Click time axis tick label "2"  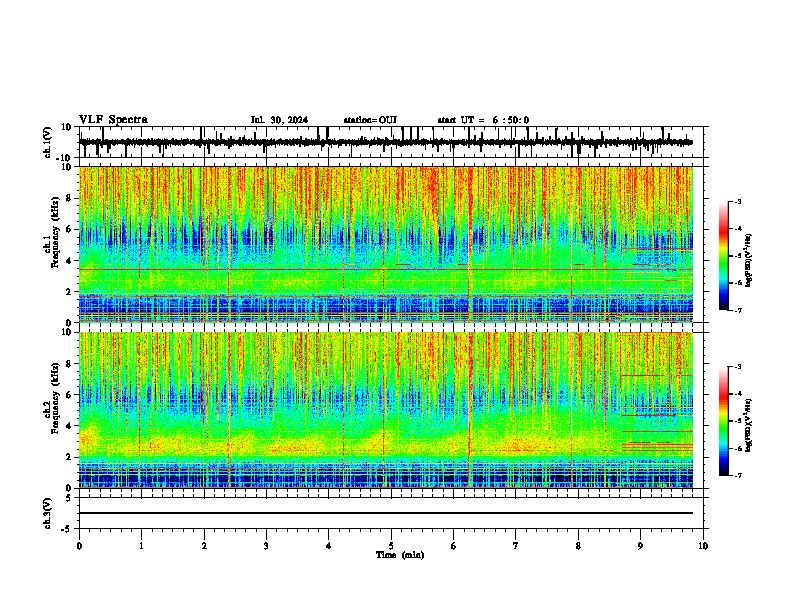coord(204,546)
